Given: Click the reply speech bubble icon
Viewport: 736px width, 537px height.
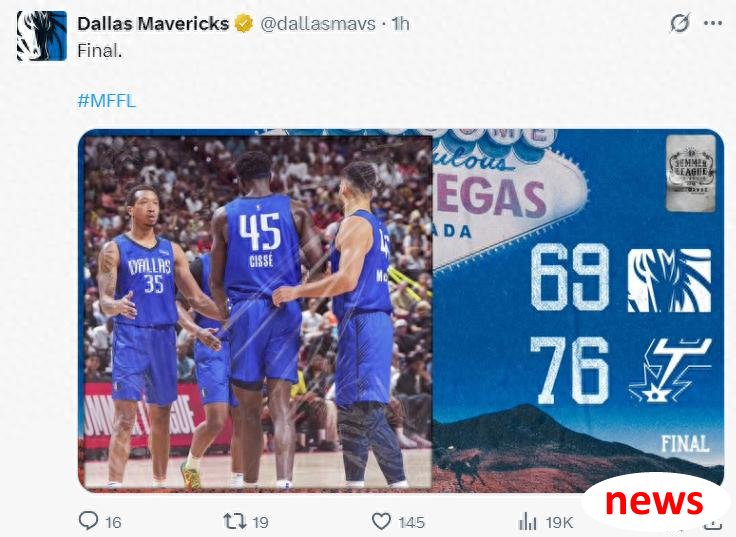Looking at the screenshot, I should point(88,521).
